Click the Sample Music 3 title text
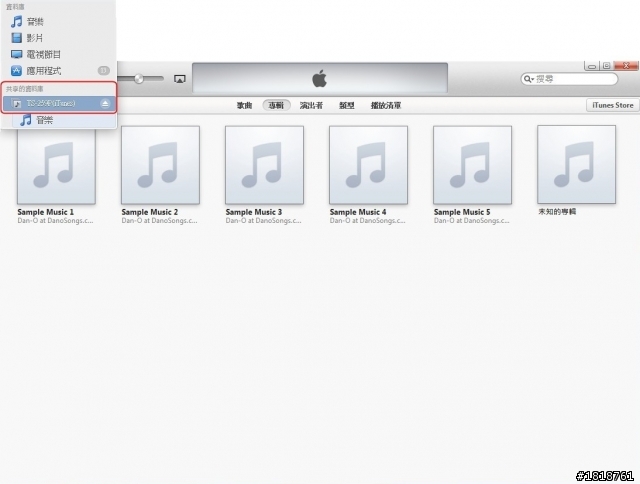This screenshot has width=640, height=484. click(254, 212)
